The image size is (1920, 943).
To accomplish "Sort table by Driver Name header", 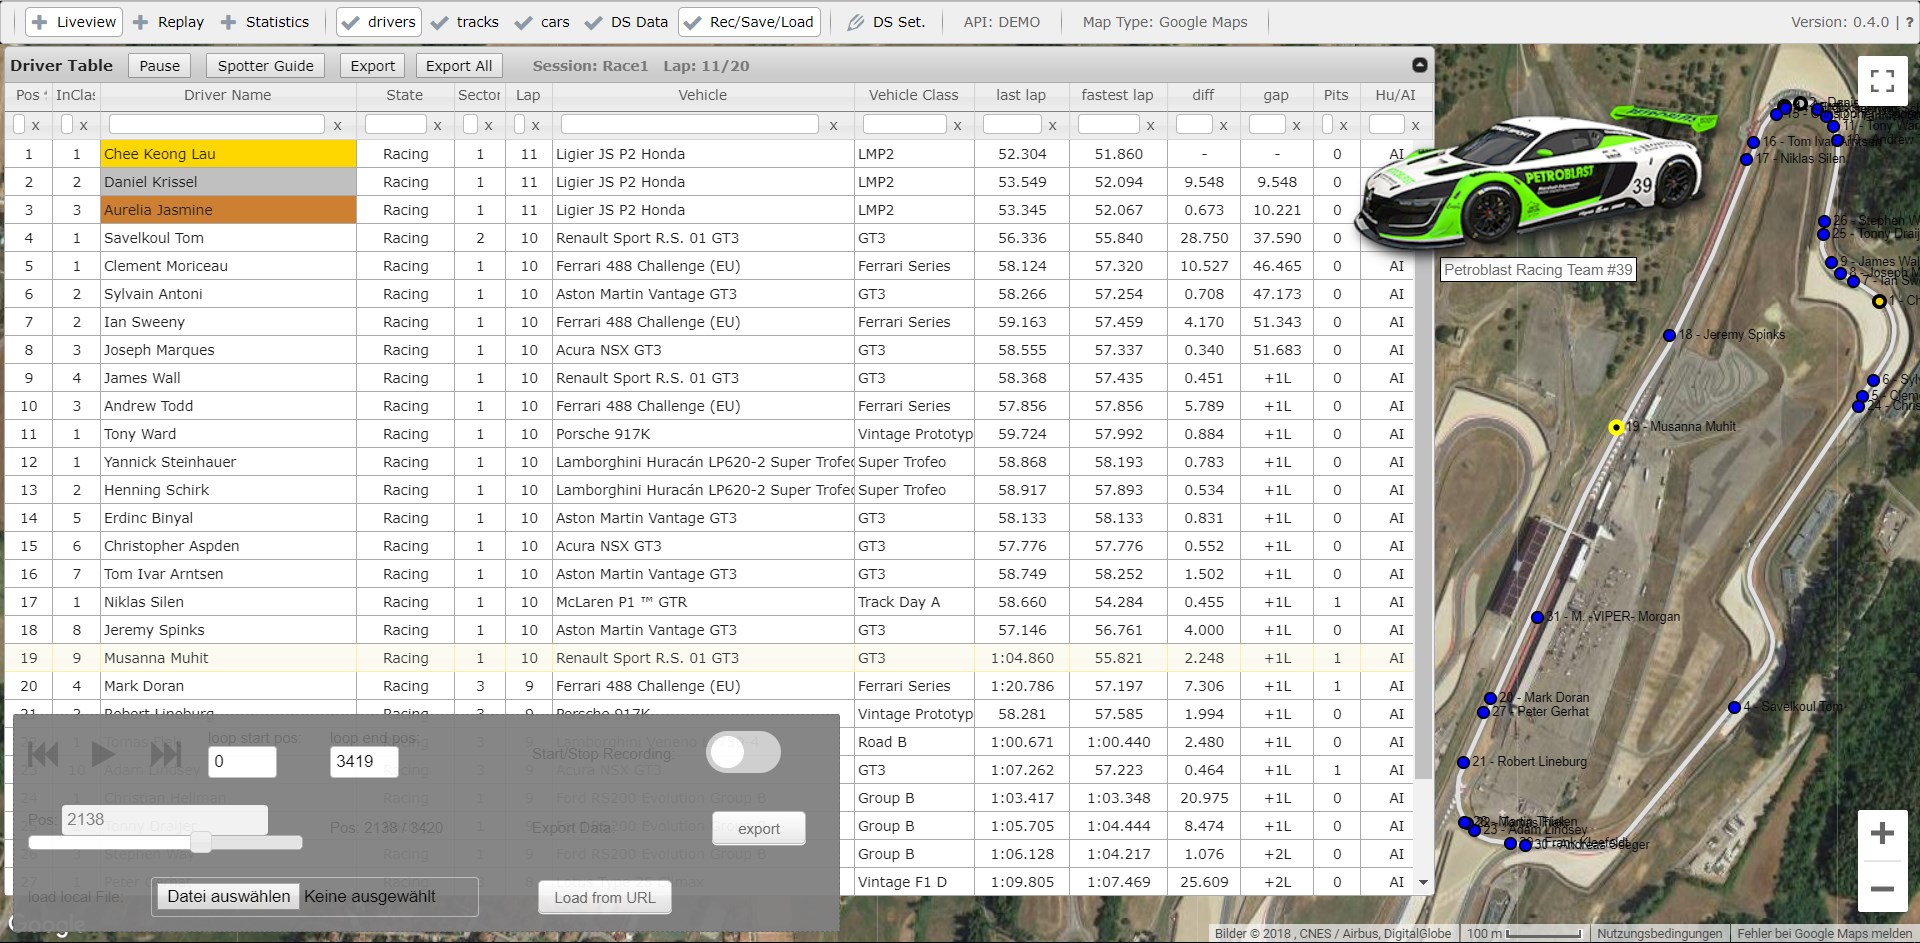I will click(228, 95).
